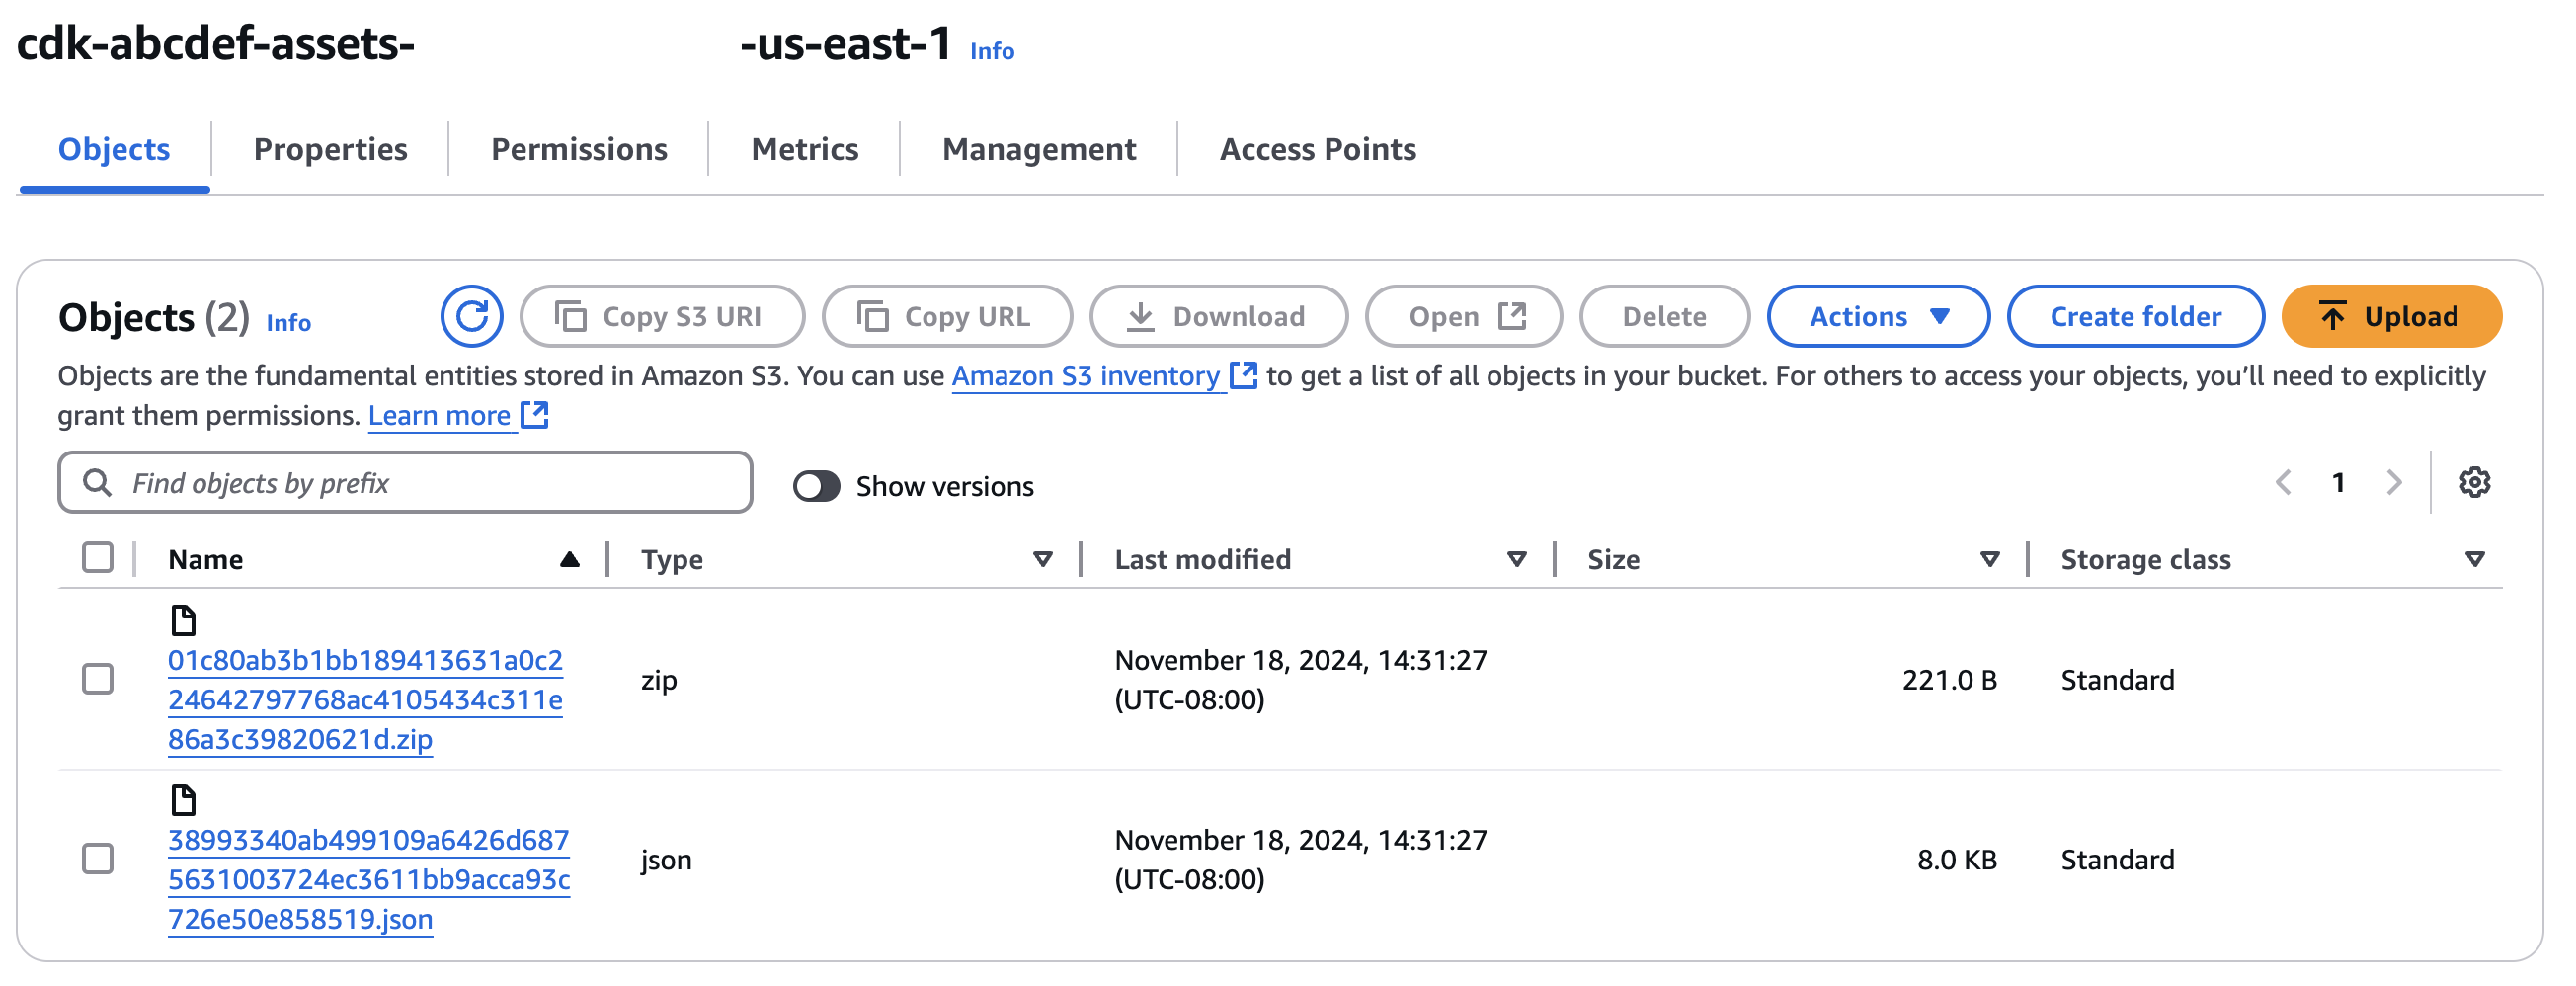Go to the Management tab
Image resolution: width=2576 pixels, height=986 pixels.
(1039, 150)
